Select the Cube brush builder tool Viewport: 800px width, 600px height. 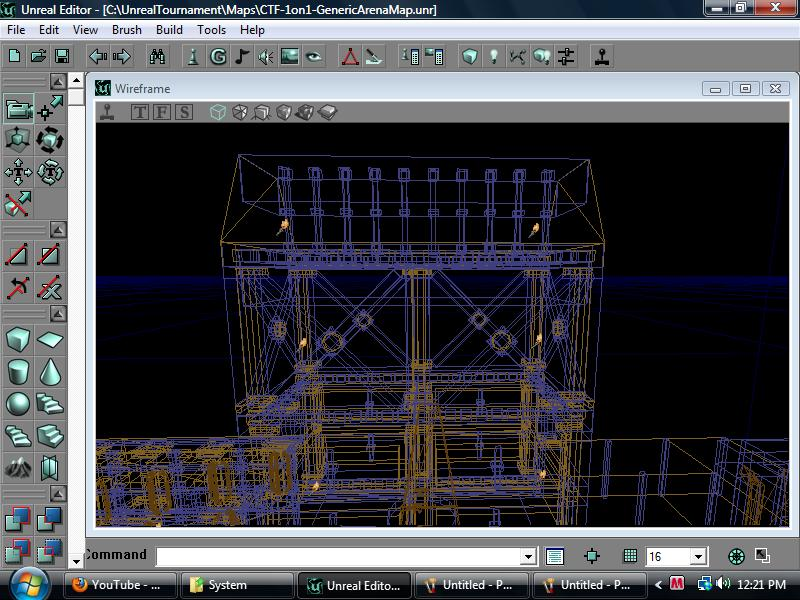(16, 338)
